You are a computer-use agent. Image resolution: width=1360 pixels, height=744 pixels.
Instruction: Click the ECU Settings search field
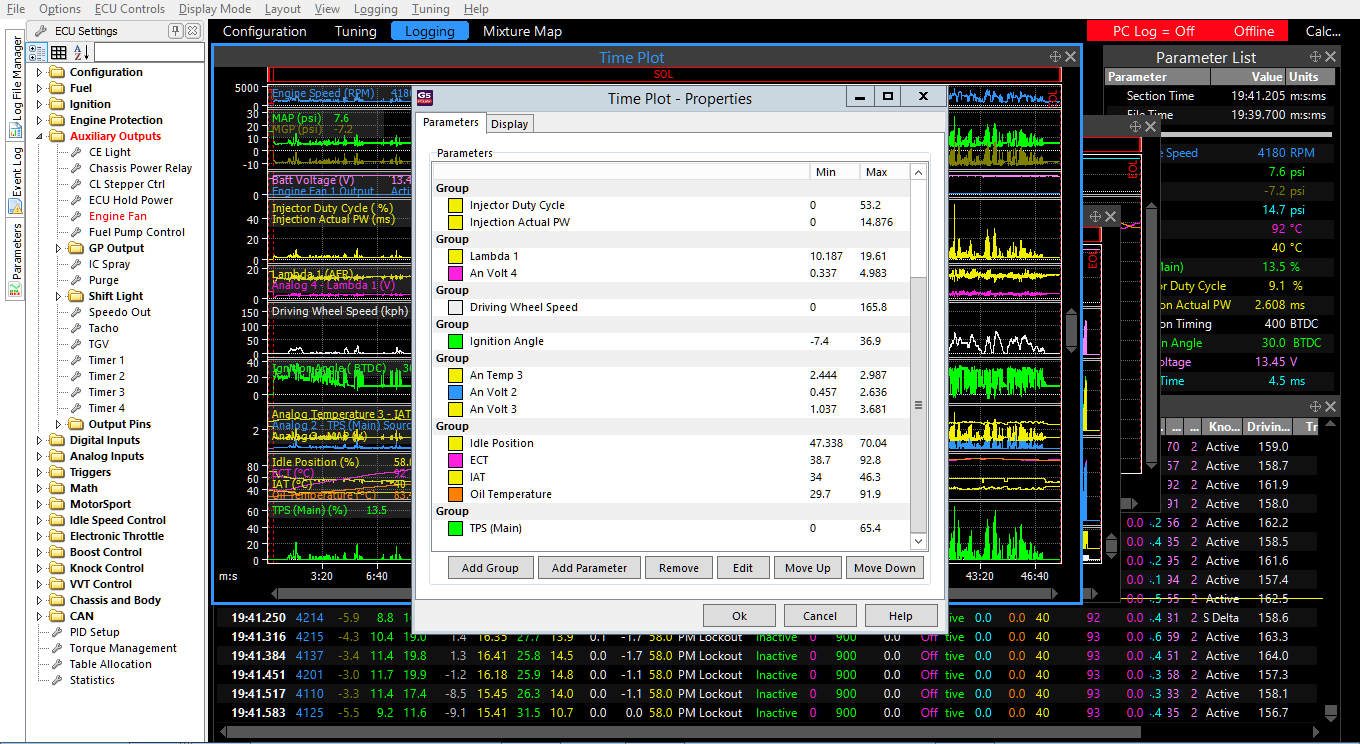click(x=150, y=52)
